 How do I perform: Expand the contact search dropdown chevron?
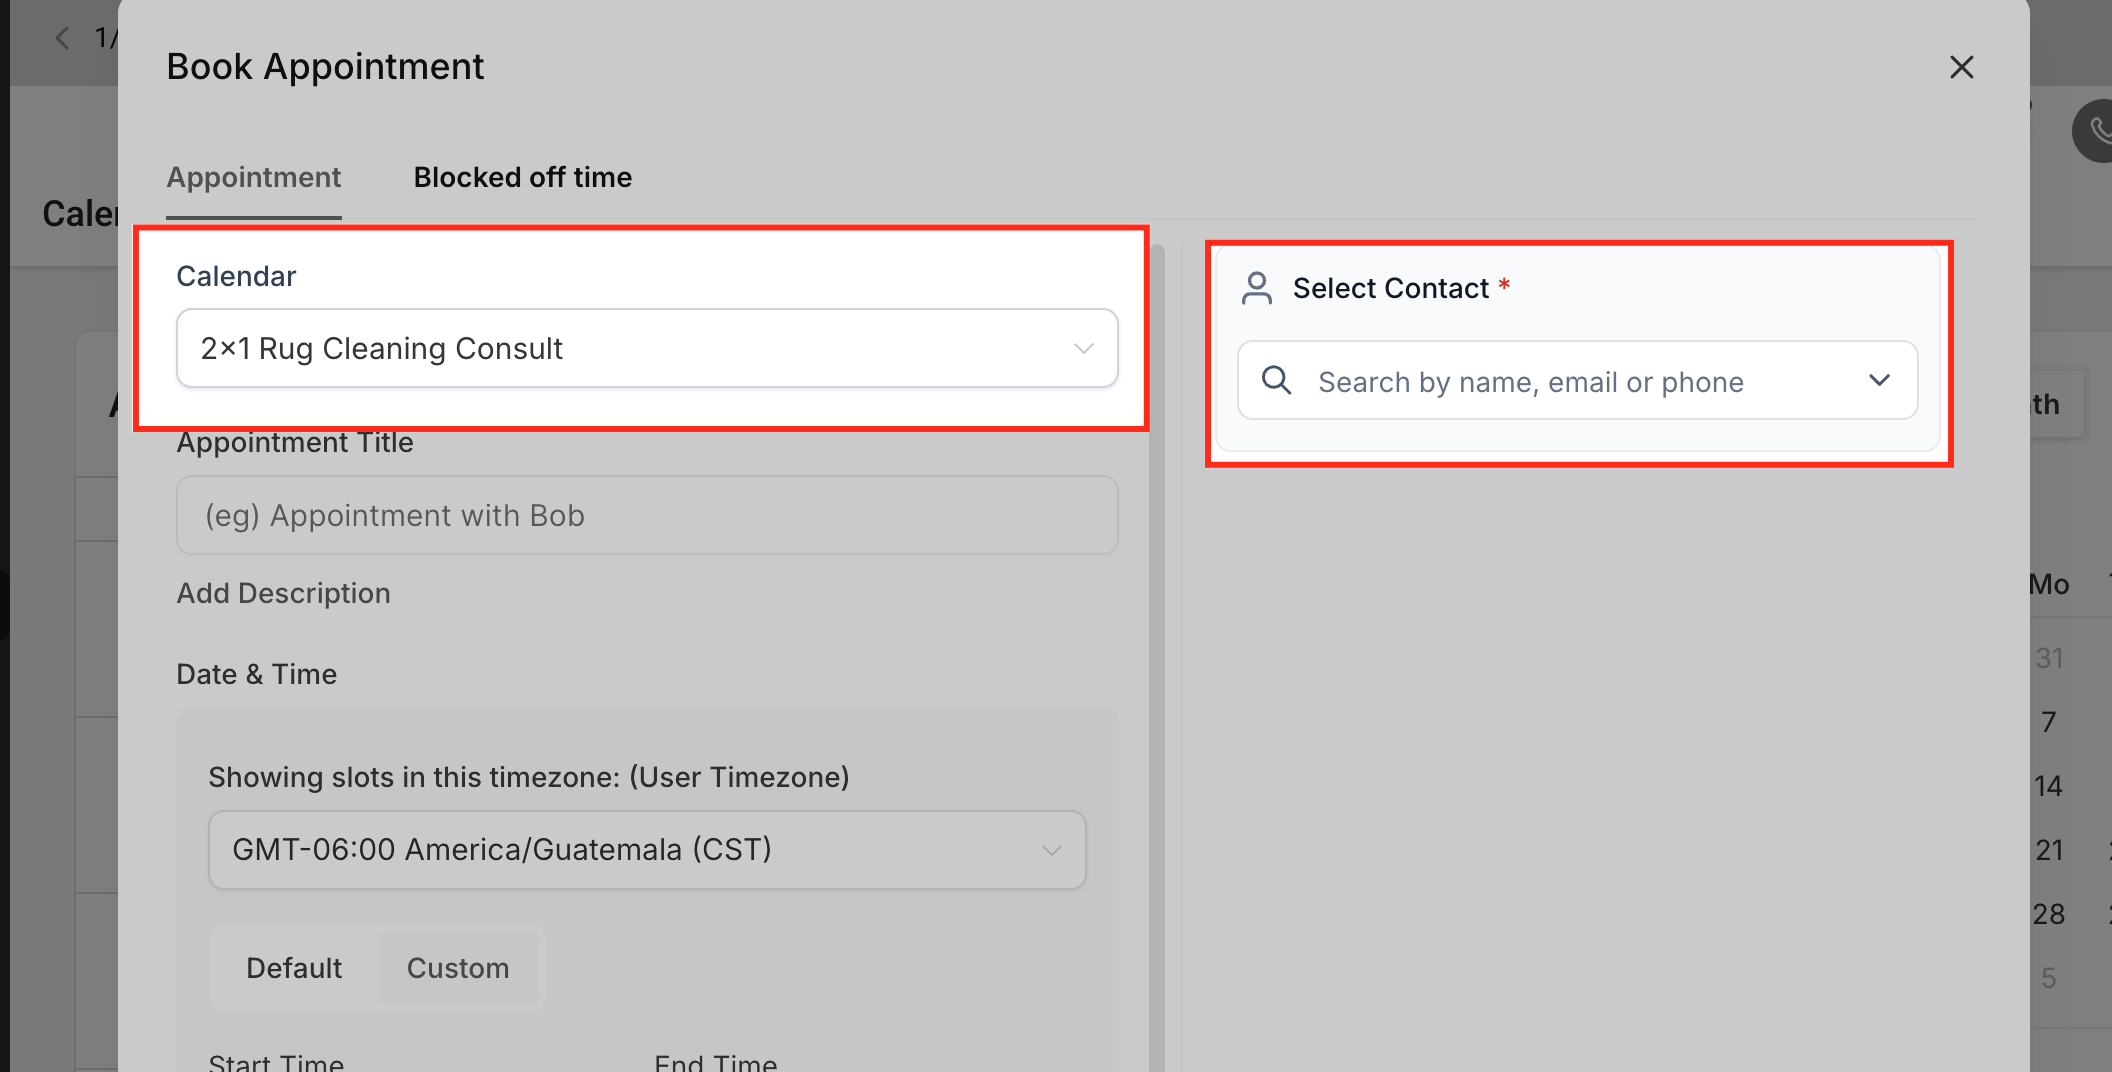click(1879, 381)
